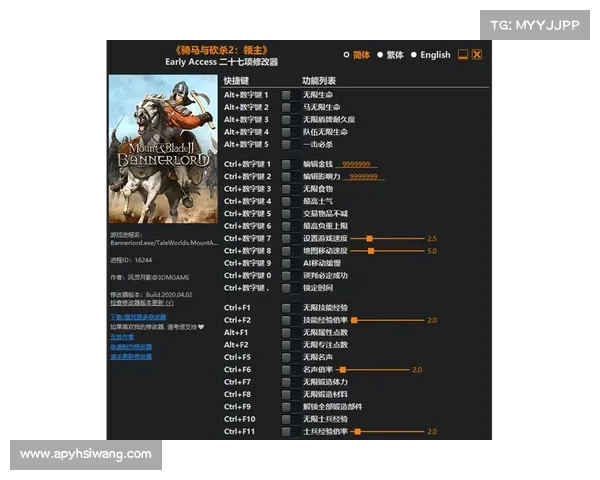Select the 简体 language radio button
The image size is (600, 480).
347,55
